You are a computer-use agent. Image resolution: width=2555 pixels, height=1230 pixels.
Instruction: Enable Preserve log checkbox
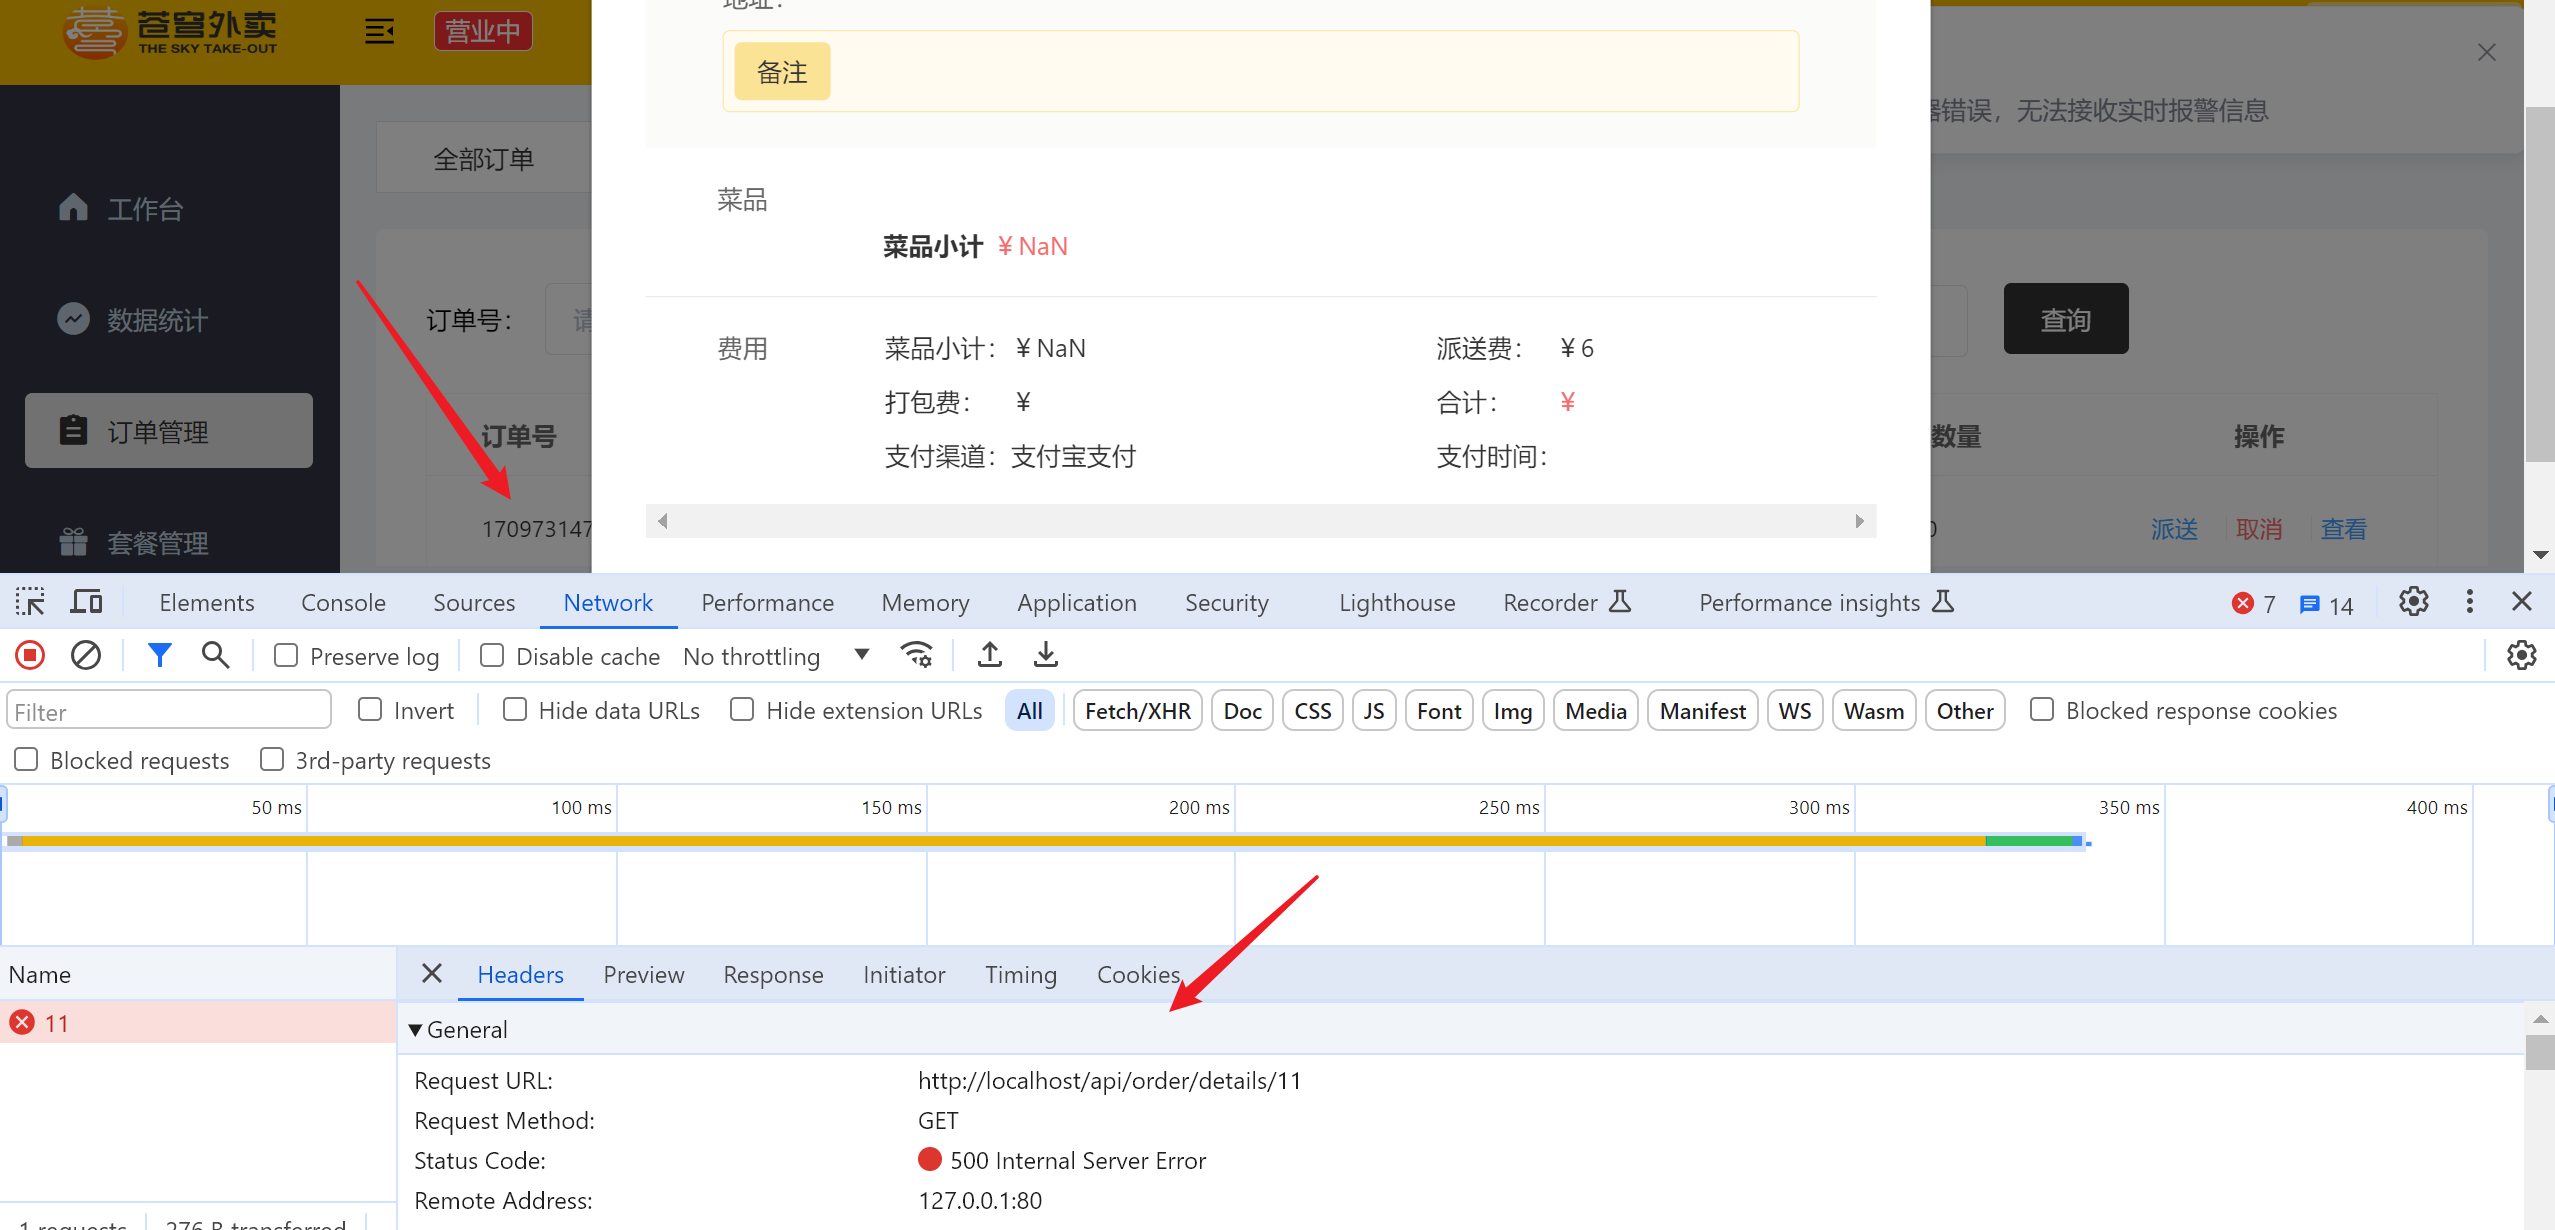click(x=286, y=656)
